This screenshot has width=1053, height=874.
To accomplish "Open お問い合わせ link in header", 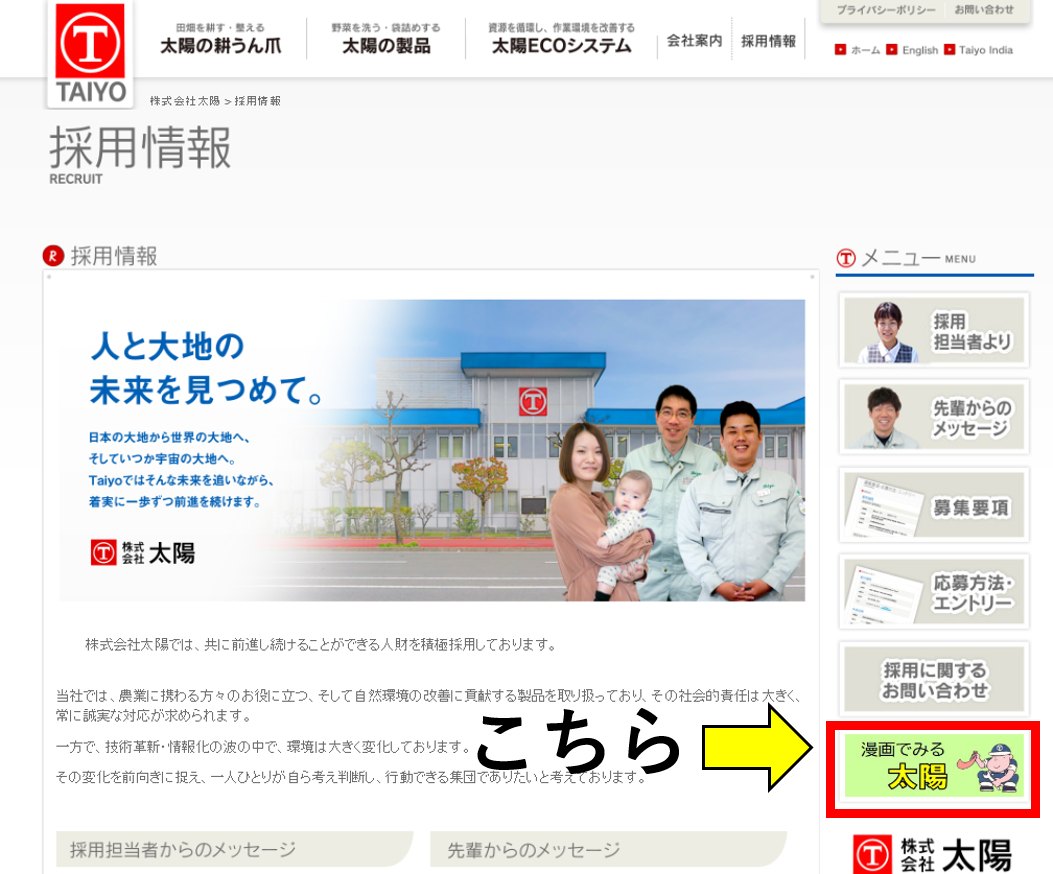I will [x=984, y=10].
